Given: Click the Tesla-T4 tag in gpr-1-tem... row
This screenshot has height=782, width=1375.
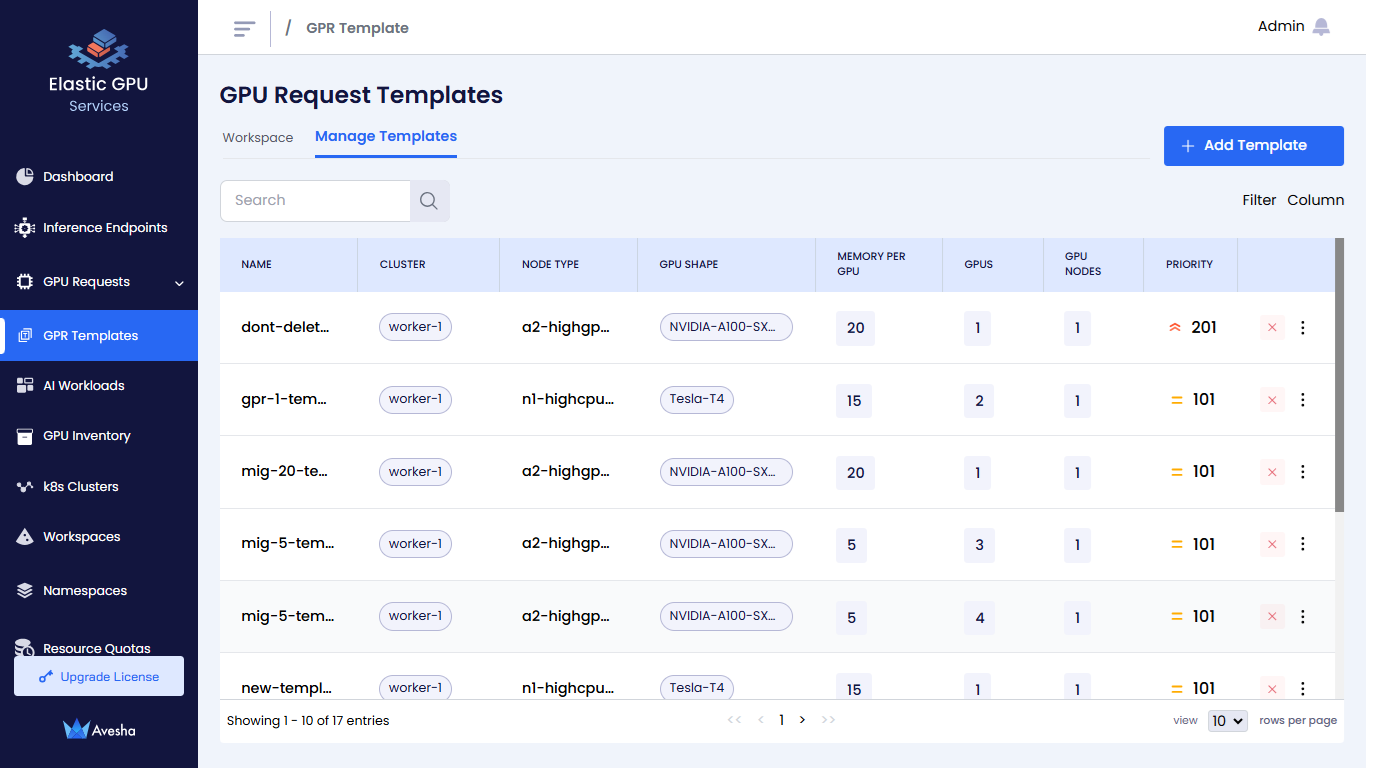Looking at the screenshot, I should (697, 400).
